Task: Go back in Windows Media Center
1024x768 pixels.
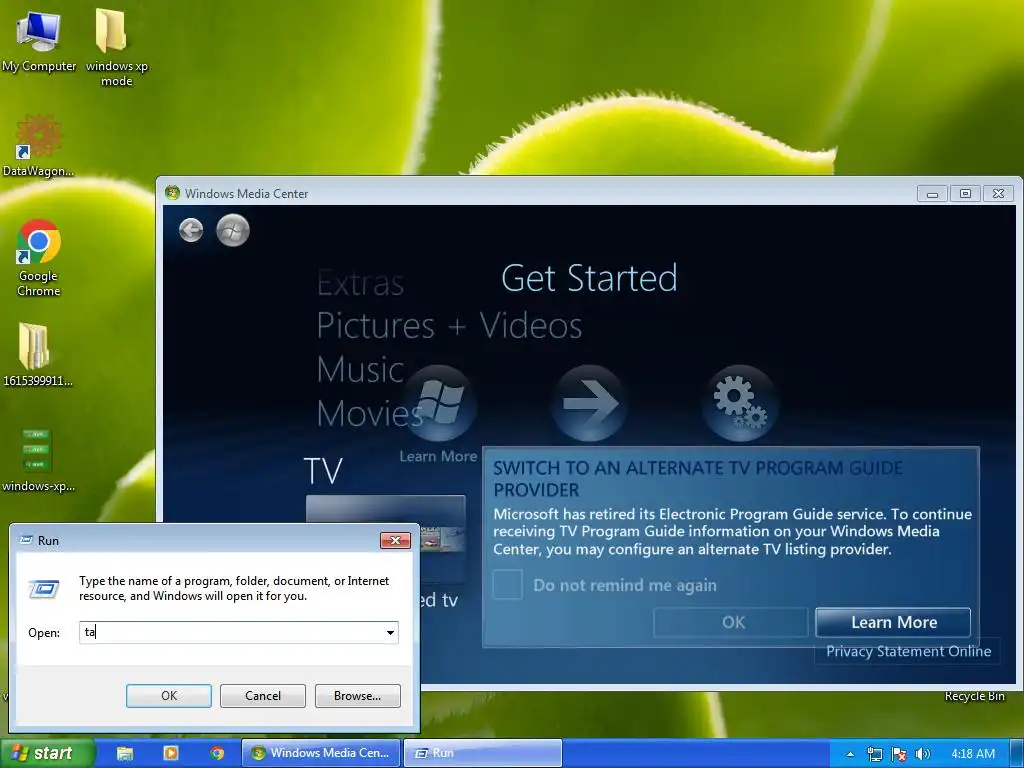Action: tap(191, 230)
